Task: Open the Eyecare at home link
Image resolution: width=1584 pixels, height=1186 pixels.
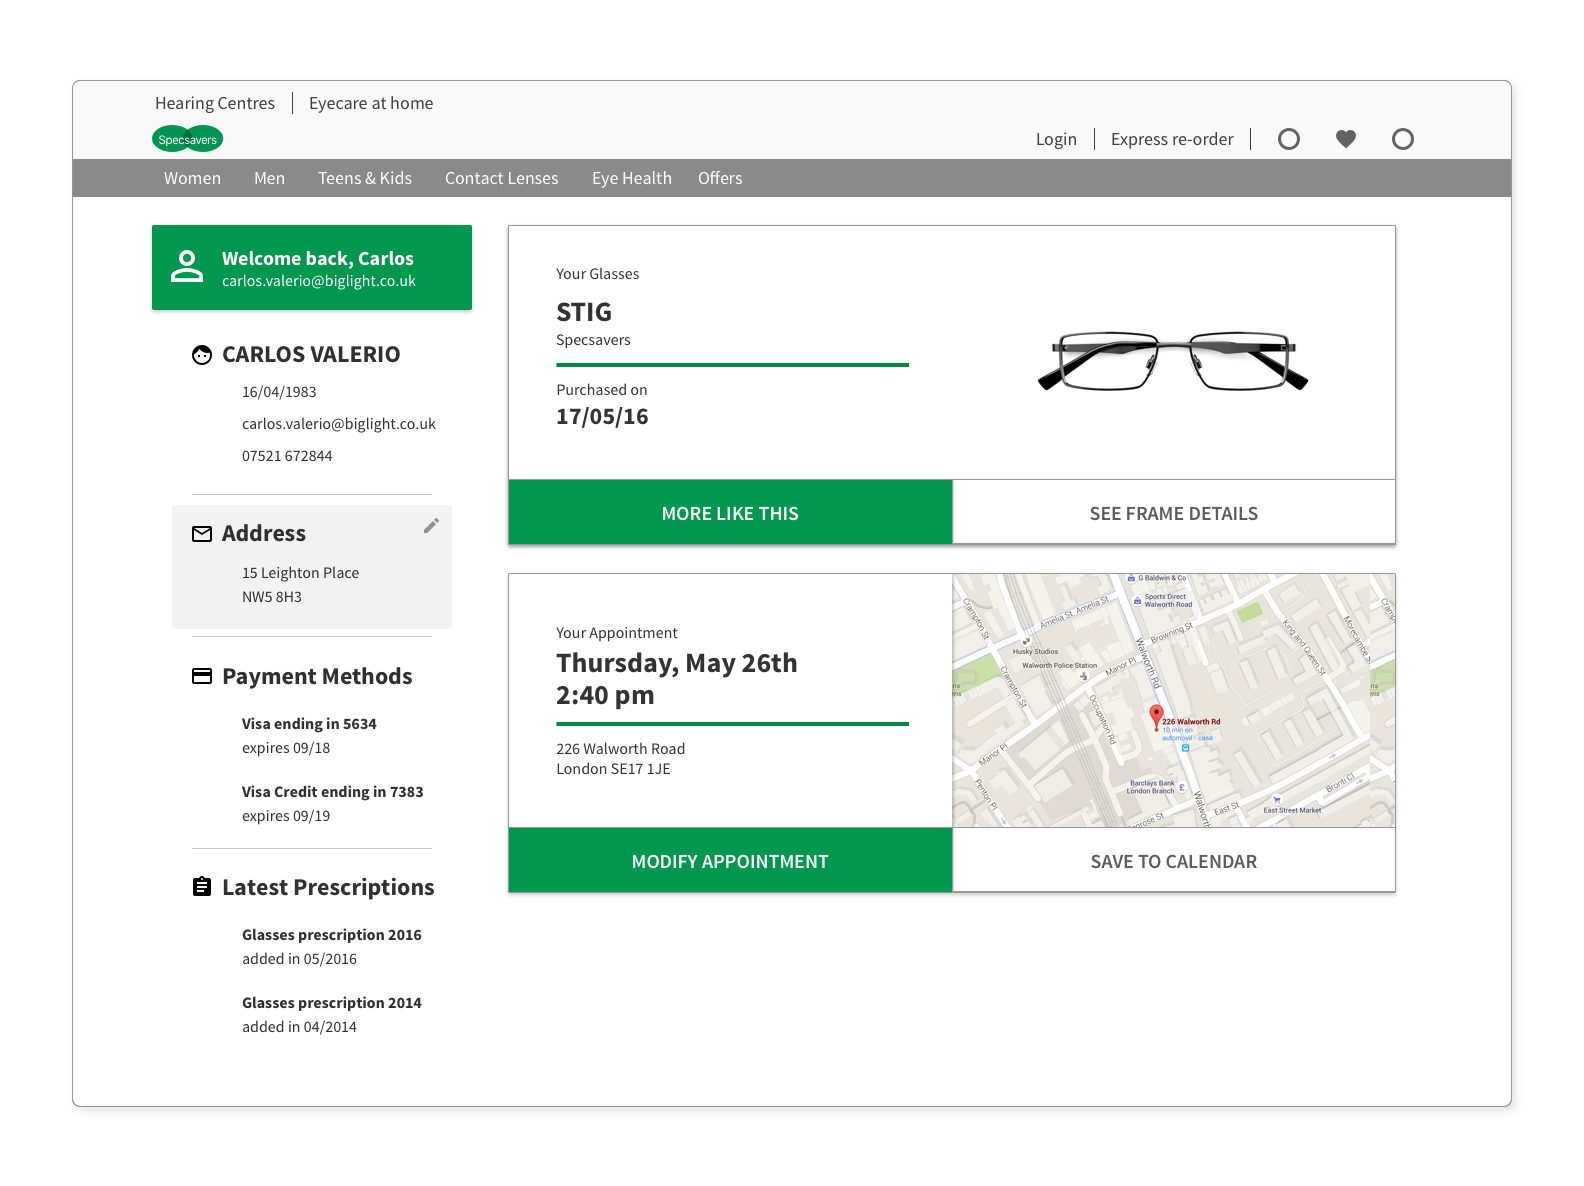Action: [x=371, y=103]
